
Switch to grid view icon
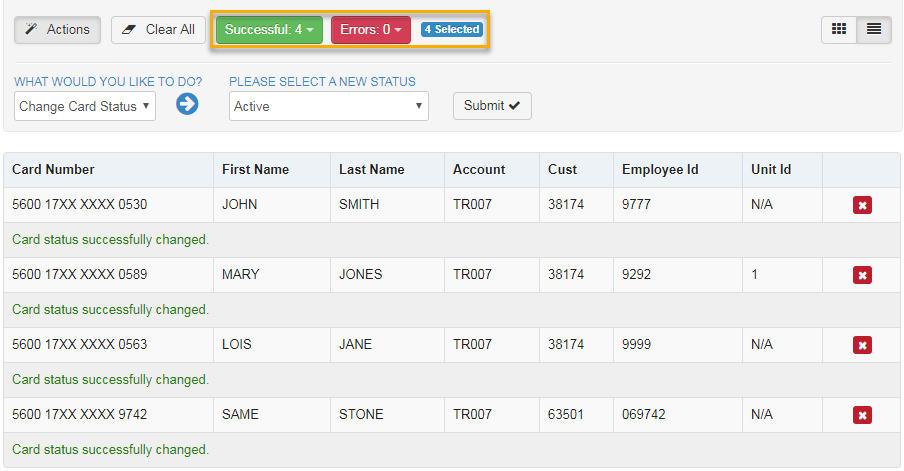[839, 29]
